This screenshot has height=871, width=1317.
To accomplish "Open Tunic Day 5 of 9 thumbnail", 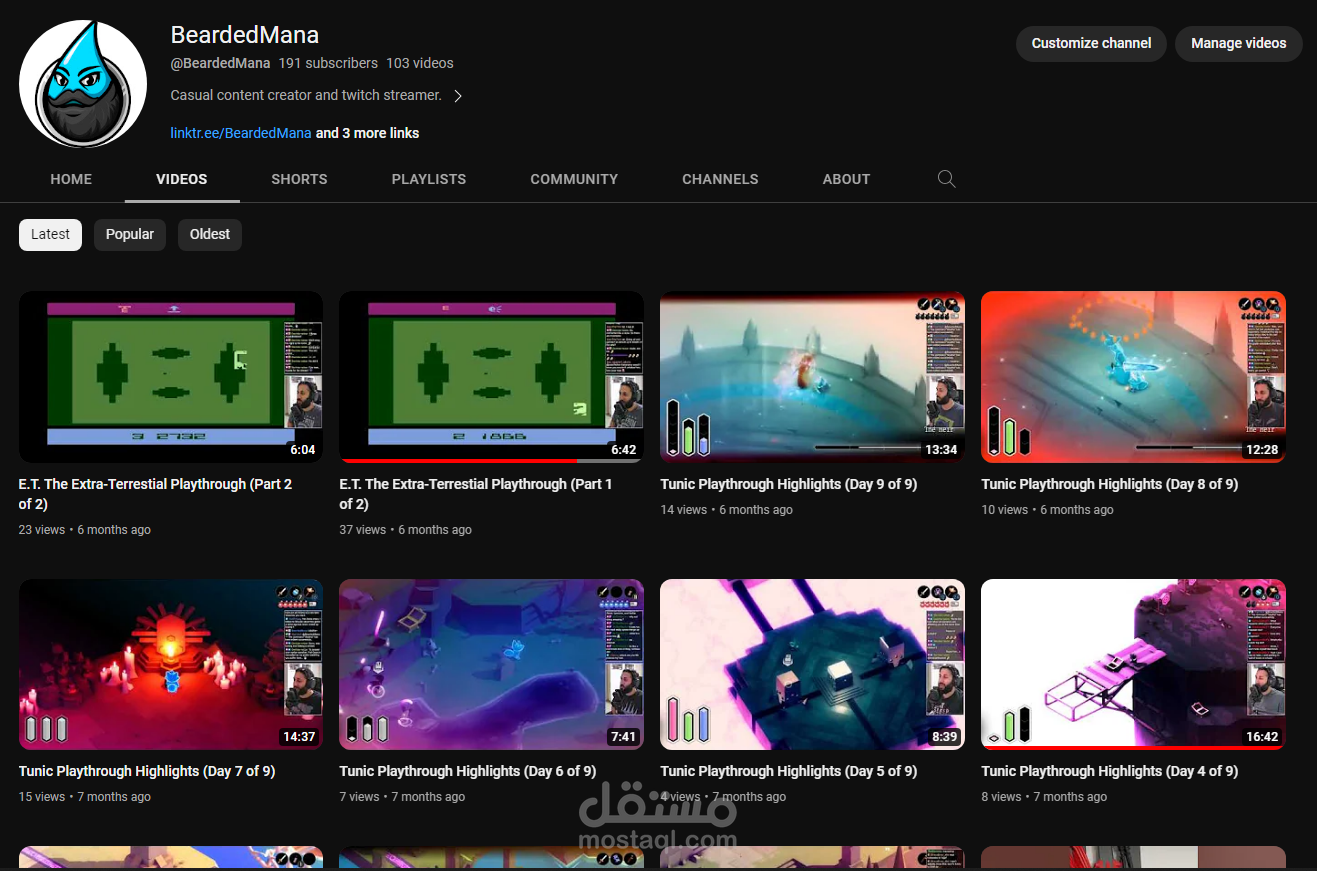I will (x=812, y=664).
